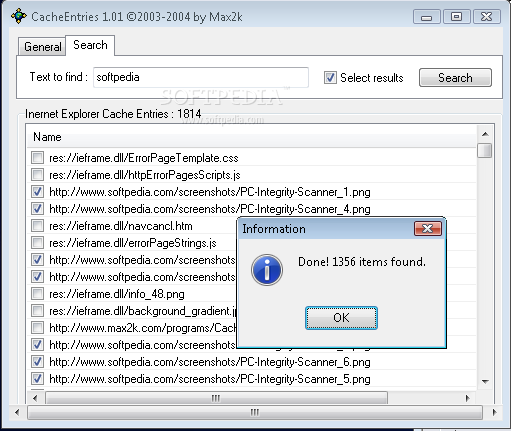Close the CacheEntries window
The width and height of the screenshot is (511, 431).
tap(487, 17)
